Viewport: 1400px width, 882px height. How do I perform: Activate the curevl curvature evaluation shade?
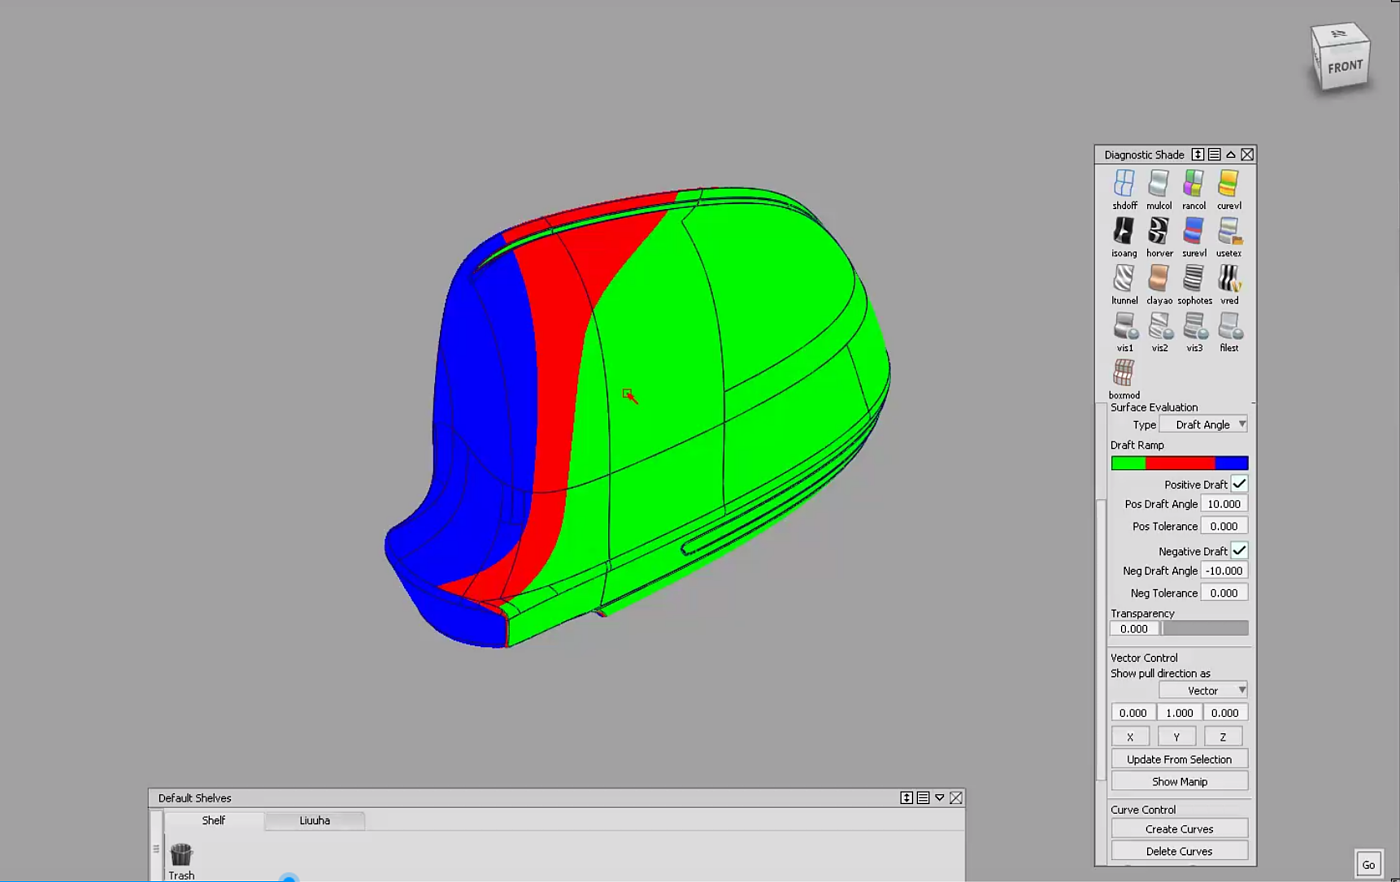pos(1228,184)
